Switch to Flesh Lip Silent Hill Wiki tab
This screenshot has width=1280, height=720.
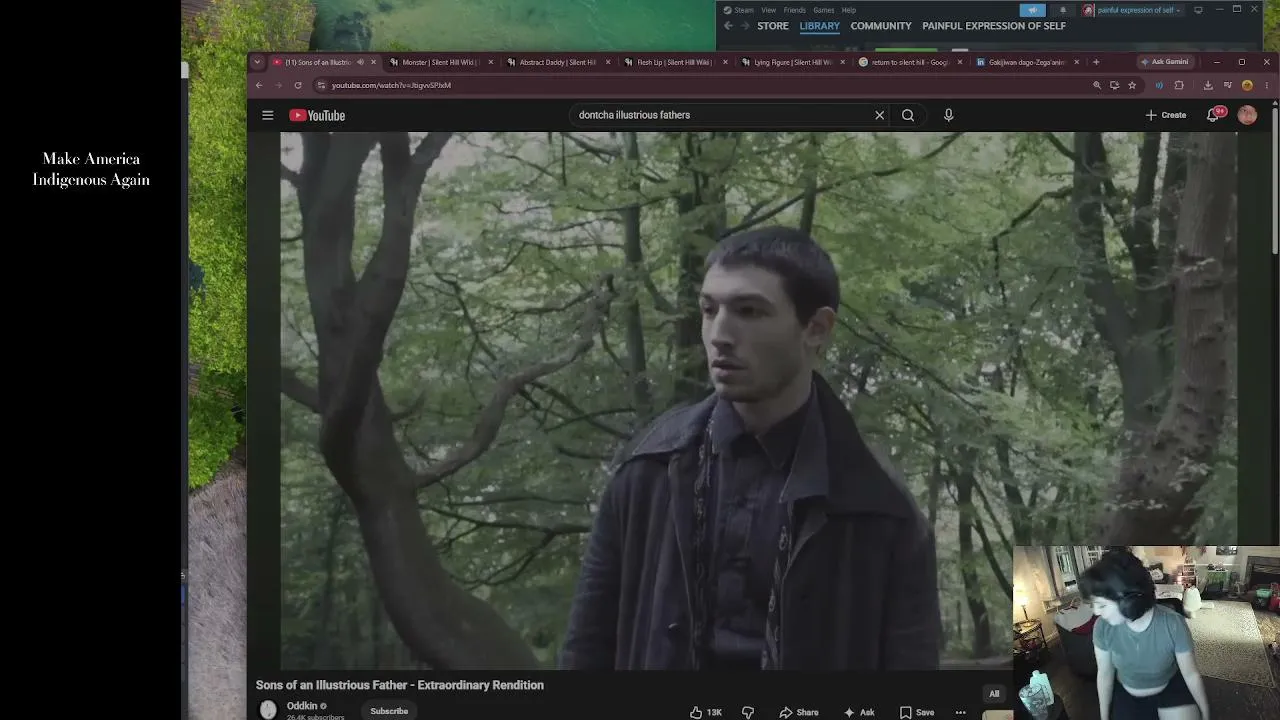click(x=675, y=62)
